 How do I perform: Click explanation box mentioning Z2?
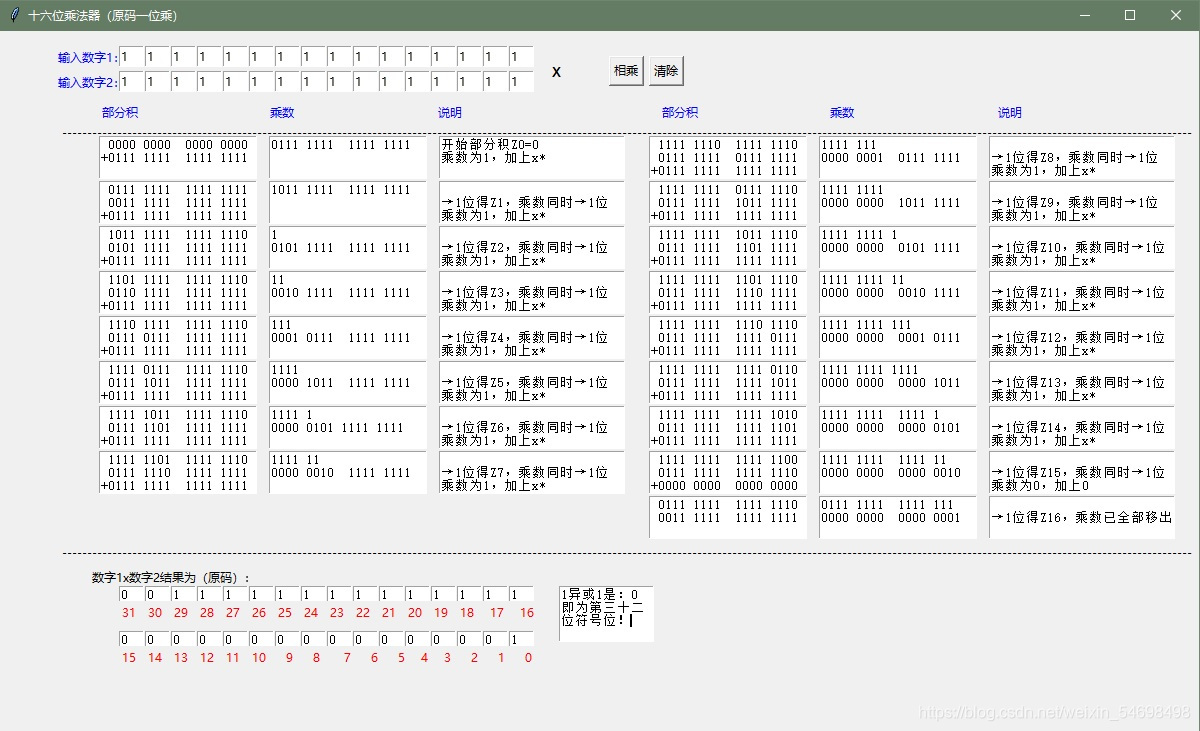tap(532, 248)
